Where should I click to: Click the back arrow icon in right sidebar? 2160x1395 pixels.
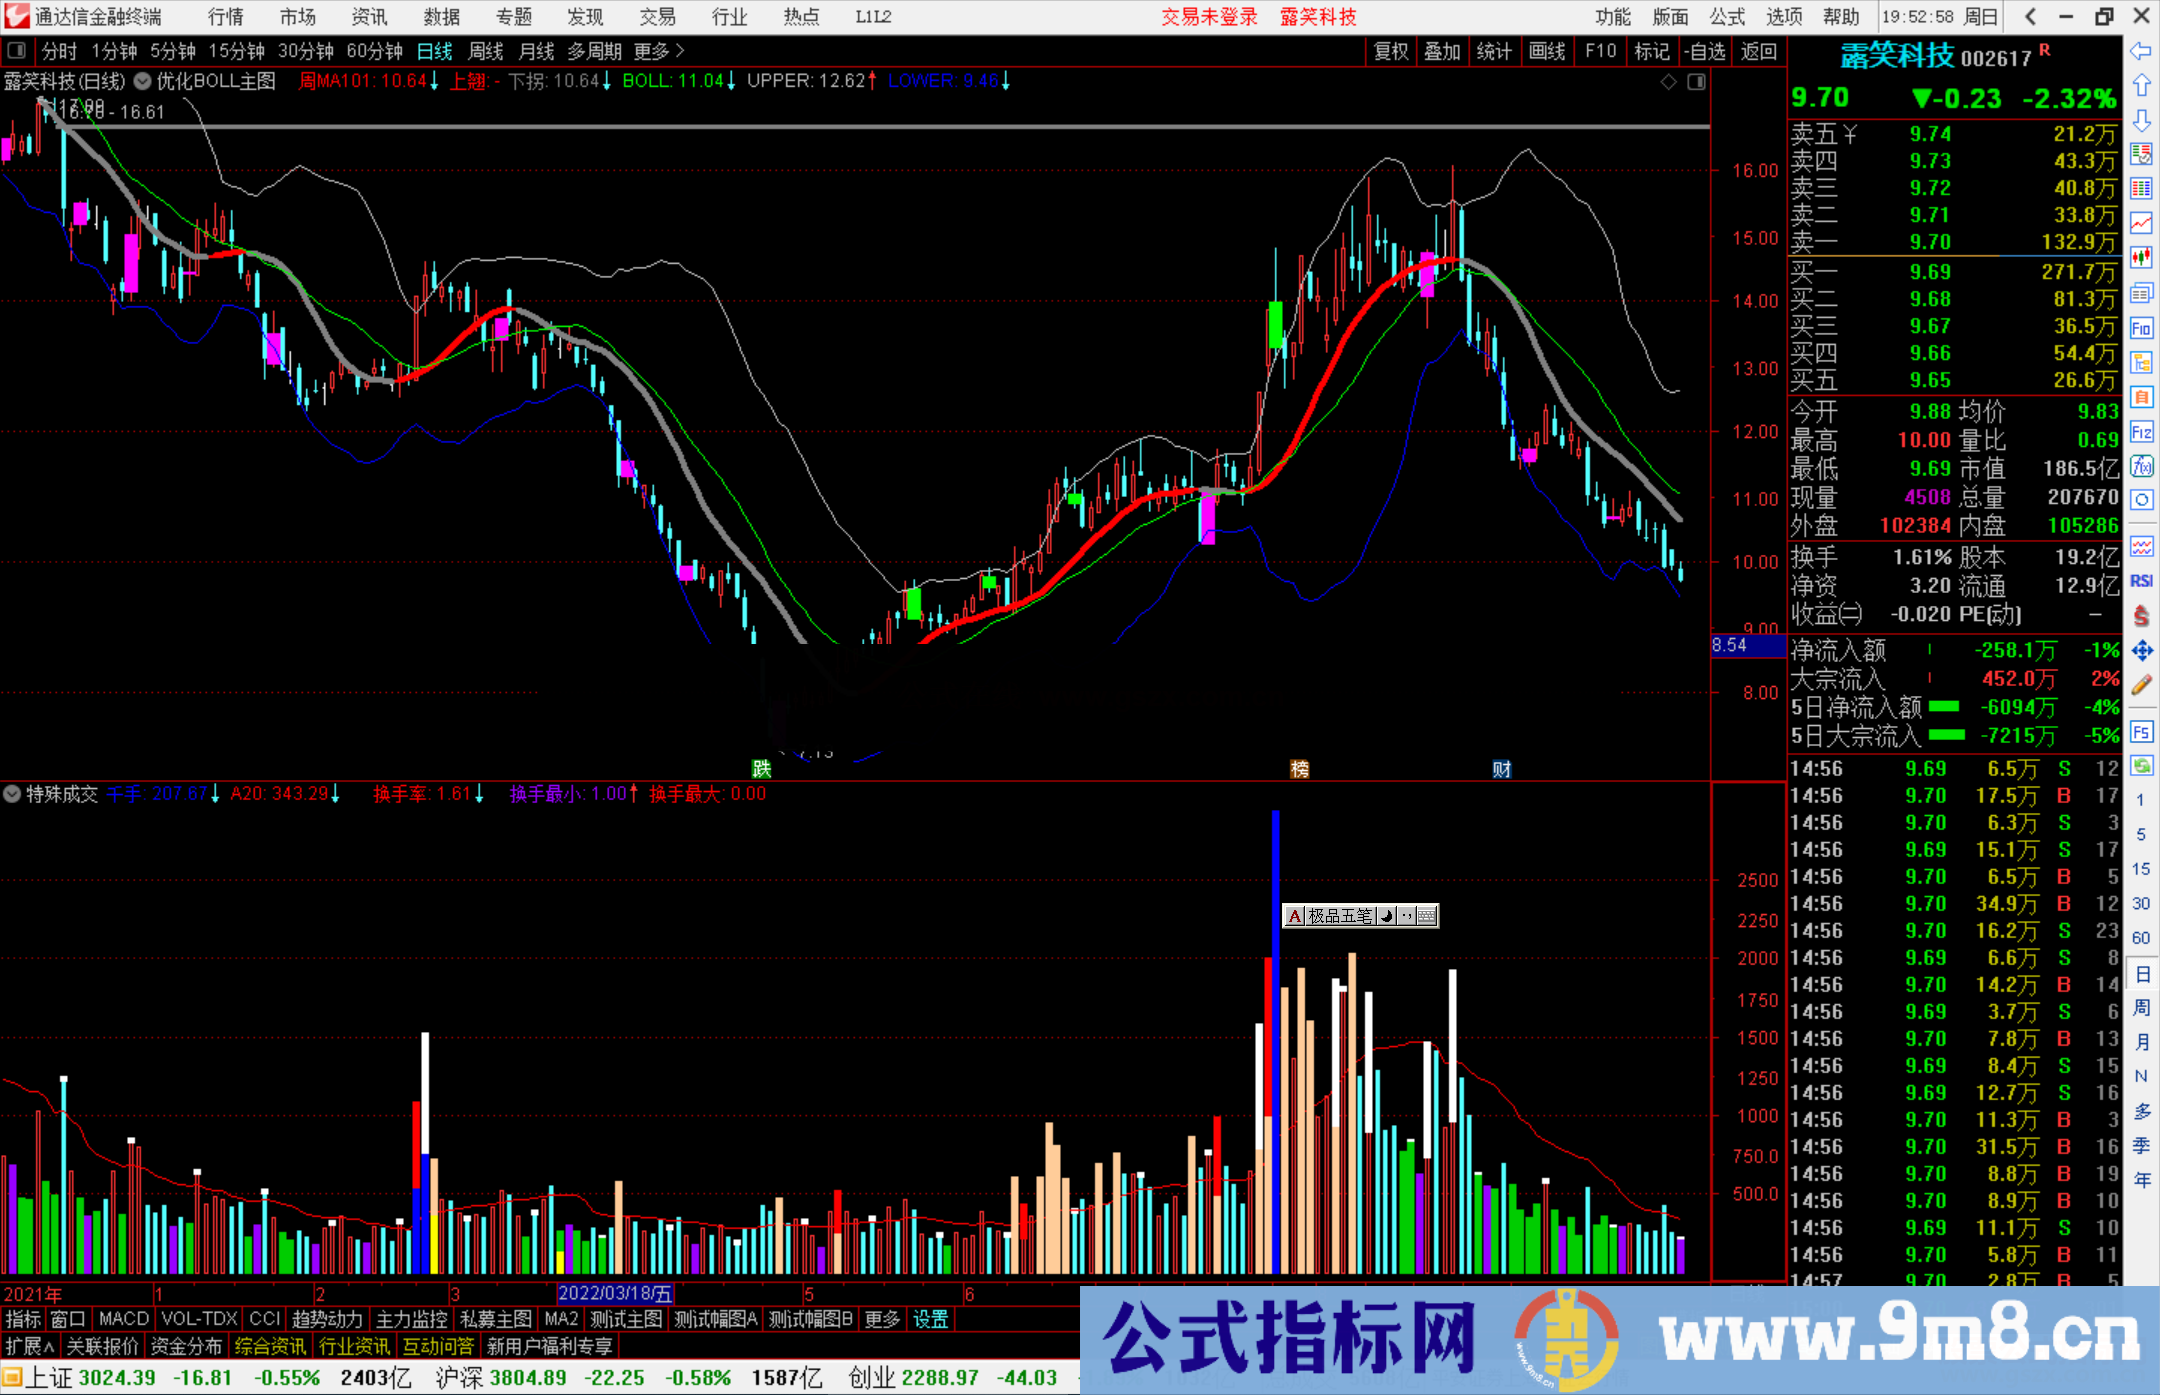pyautogui.click(x=2141, y=51)
